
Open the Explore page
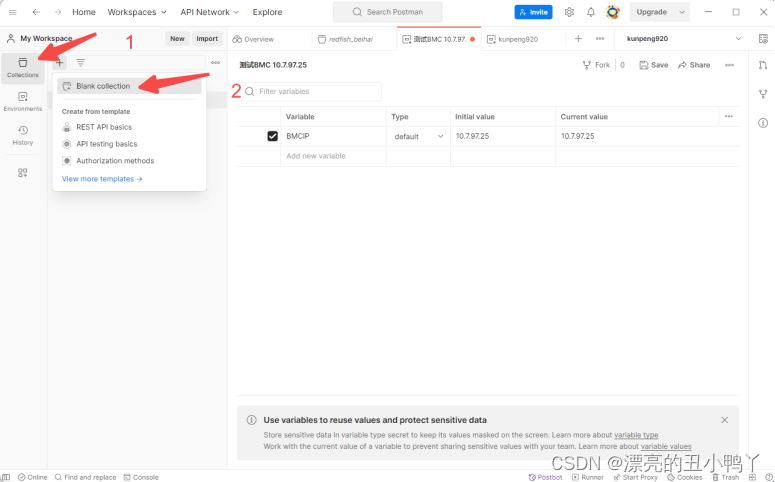click(x=267, y=12)
